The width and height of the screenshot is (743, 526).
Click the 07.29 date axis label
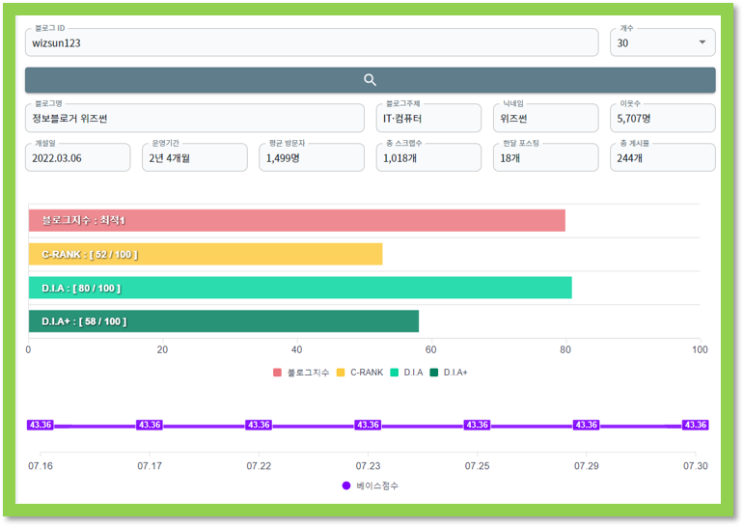point(586,466)
